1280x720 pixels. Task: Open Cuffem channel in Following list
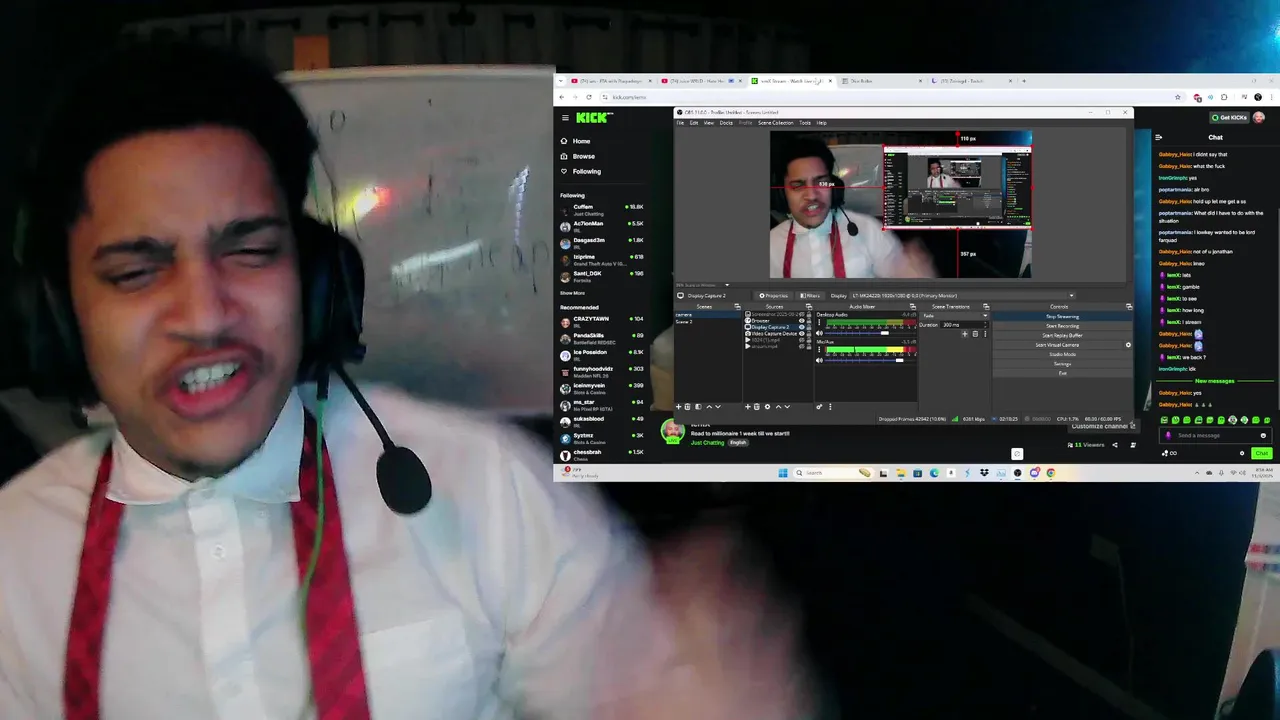click(x=601, y=210)
